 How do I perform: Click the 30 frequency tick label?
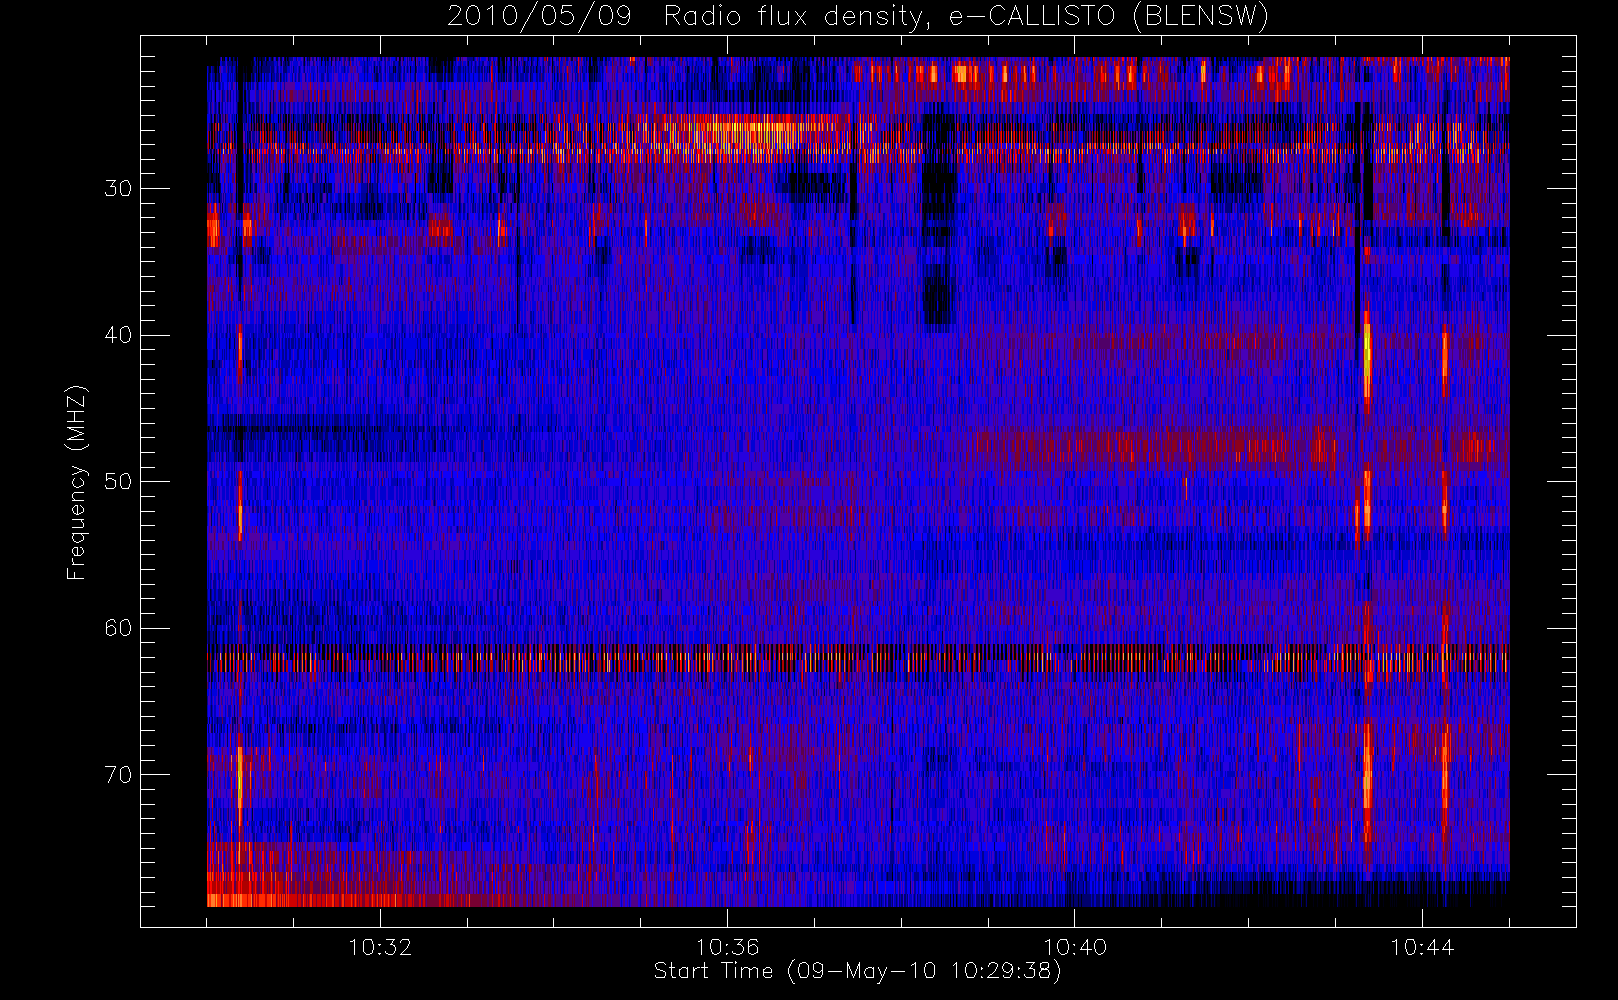click(x=118, y=189)
